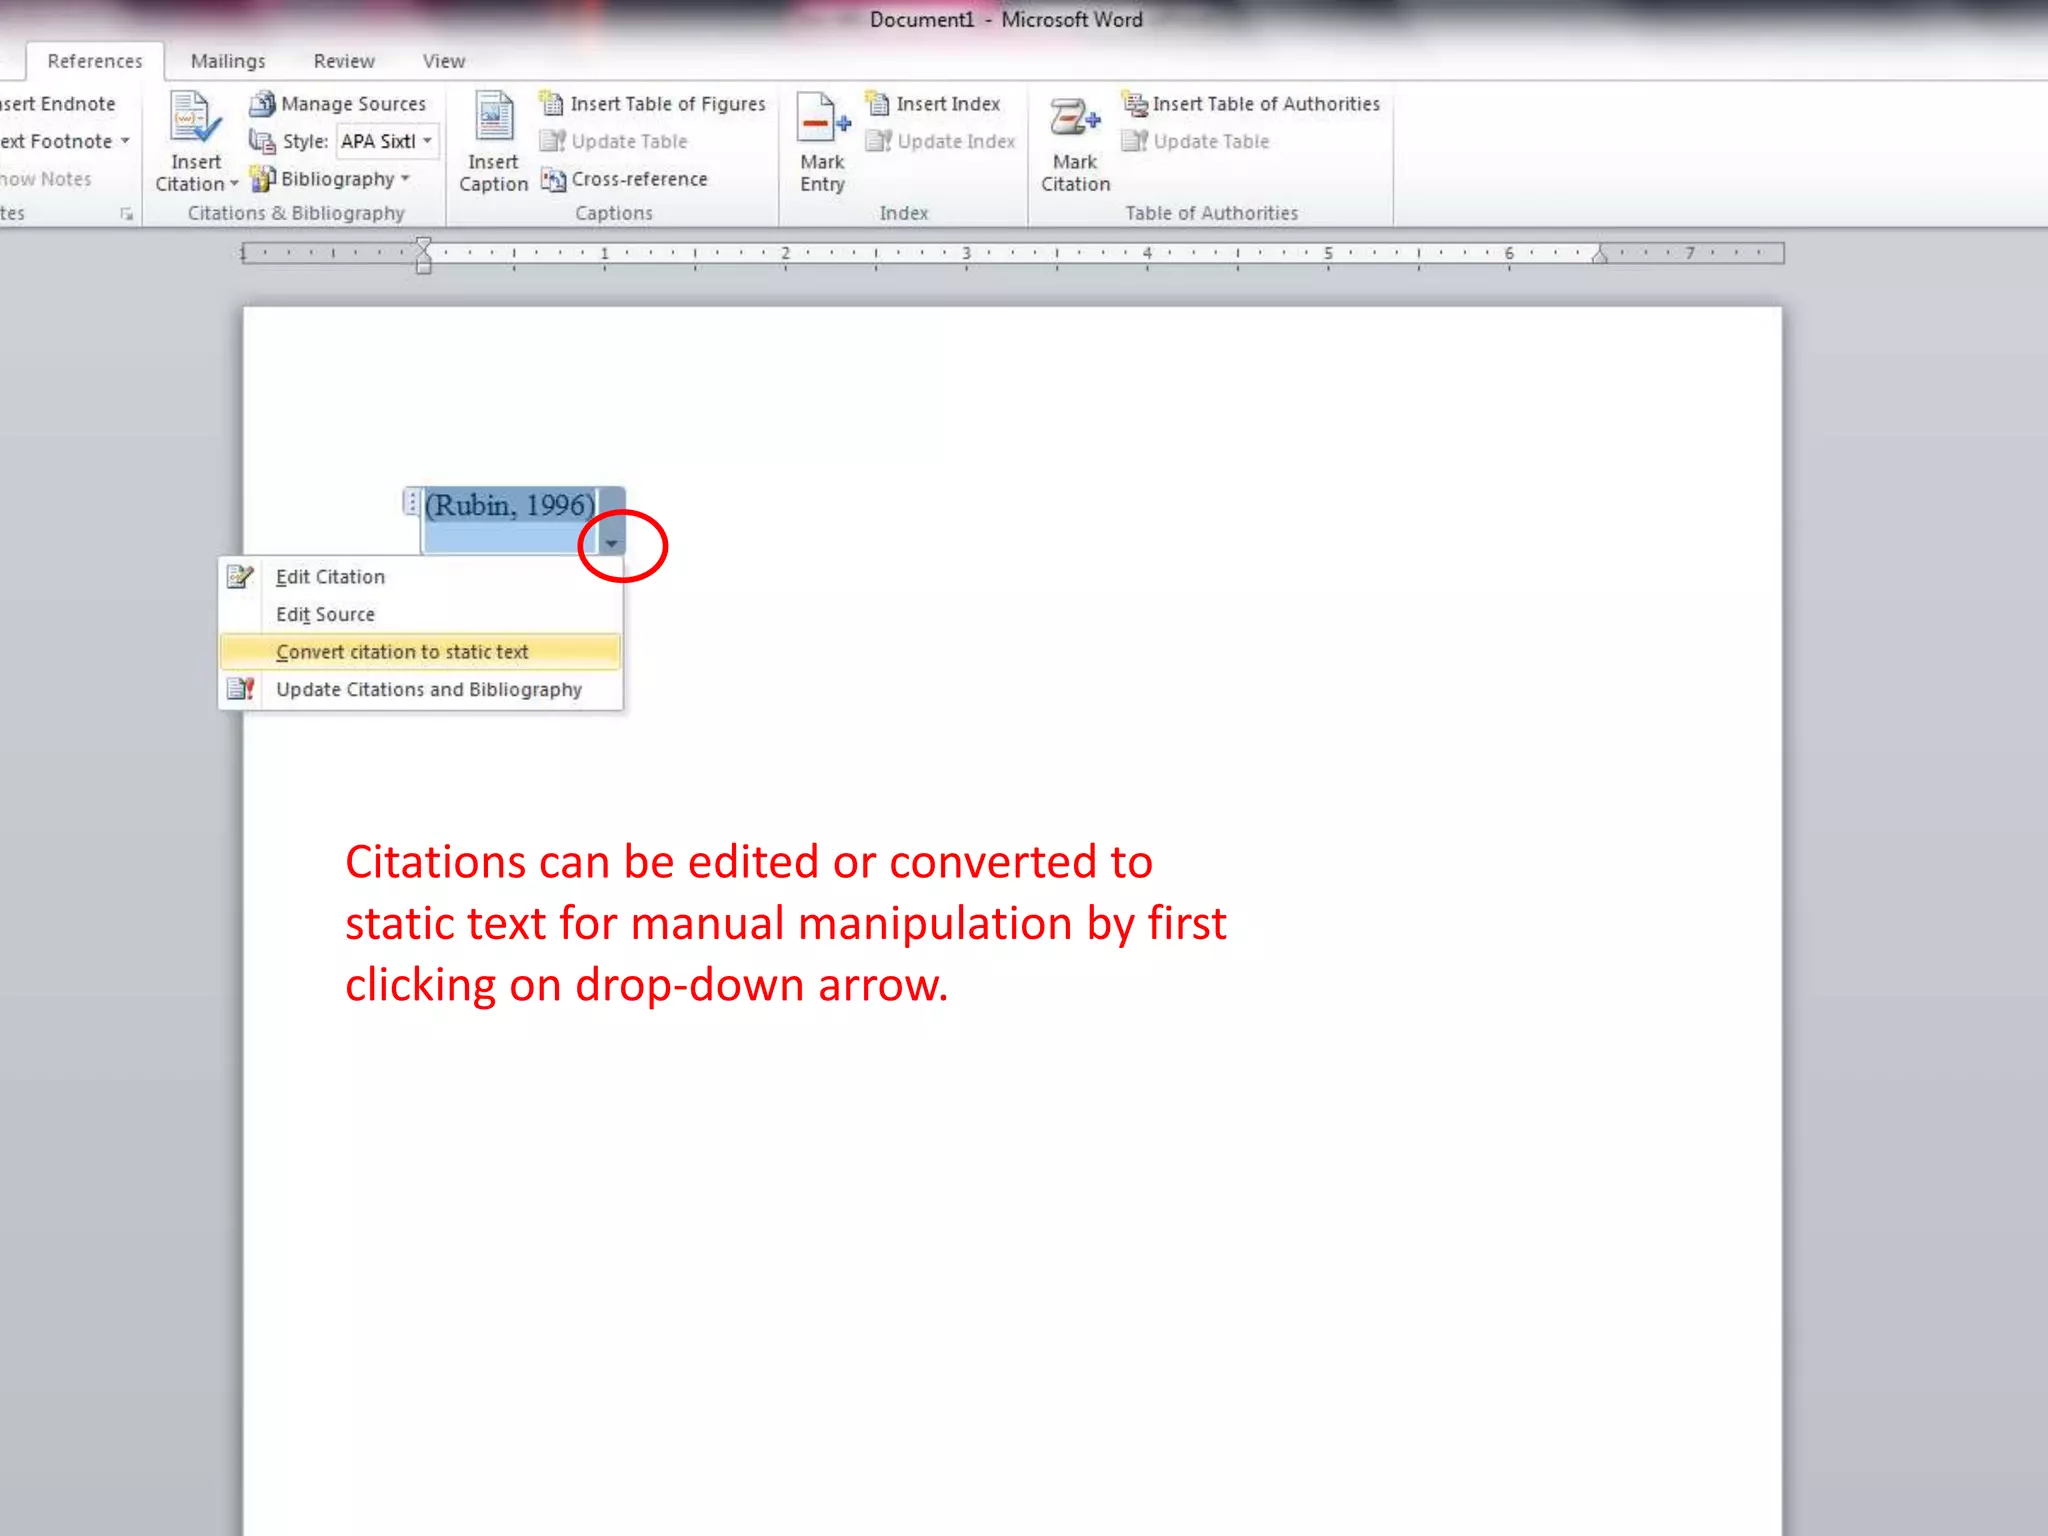Switch to the References tab
Screen dimensions: 2048x1536
[x=95, y=61]
